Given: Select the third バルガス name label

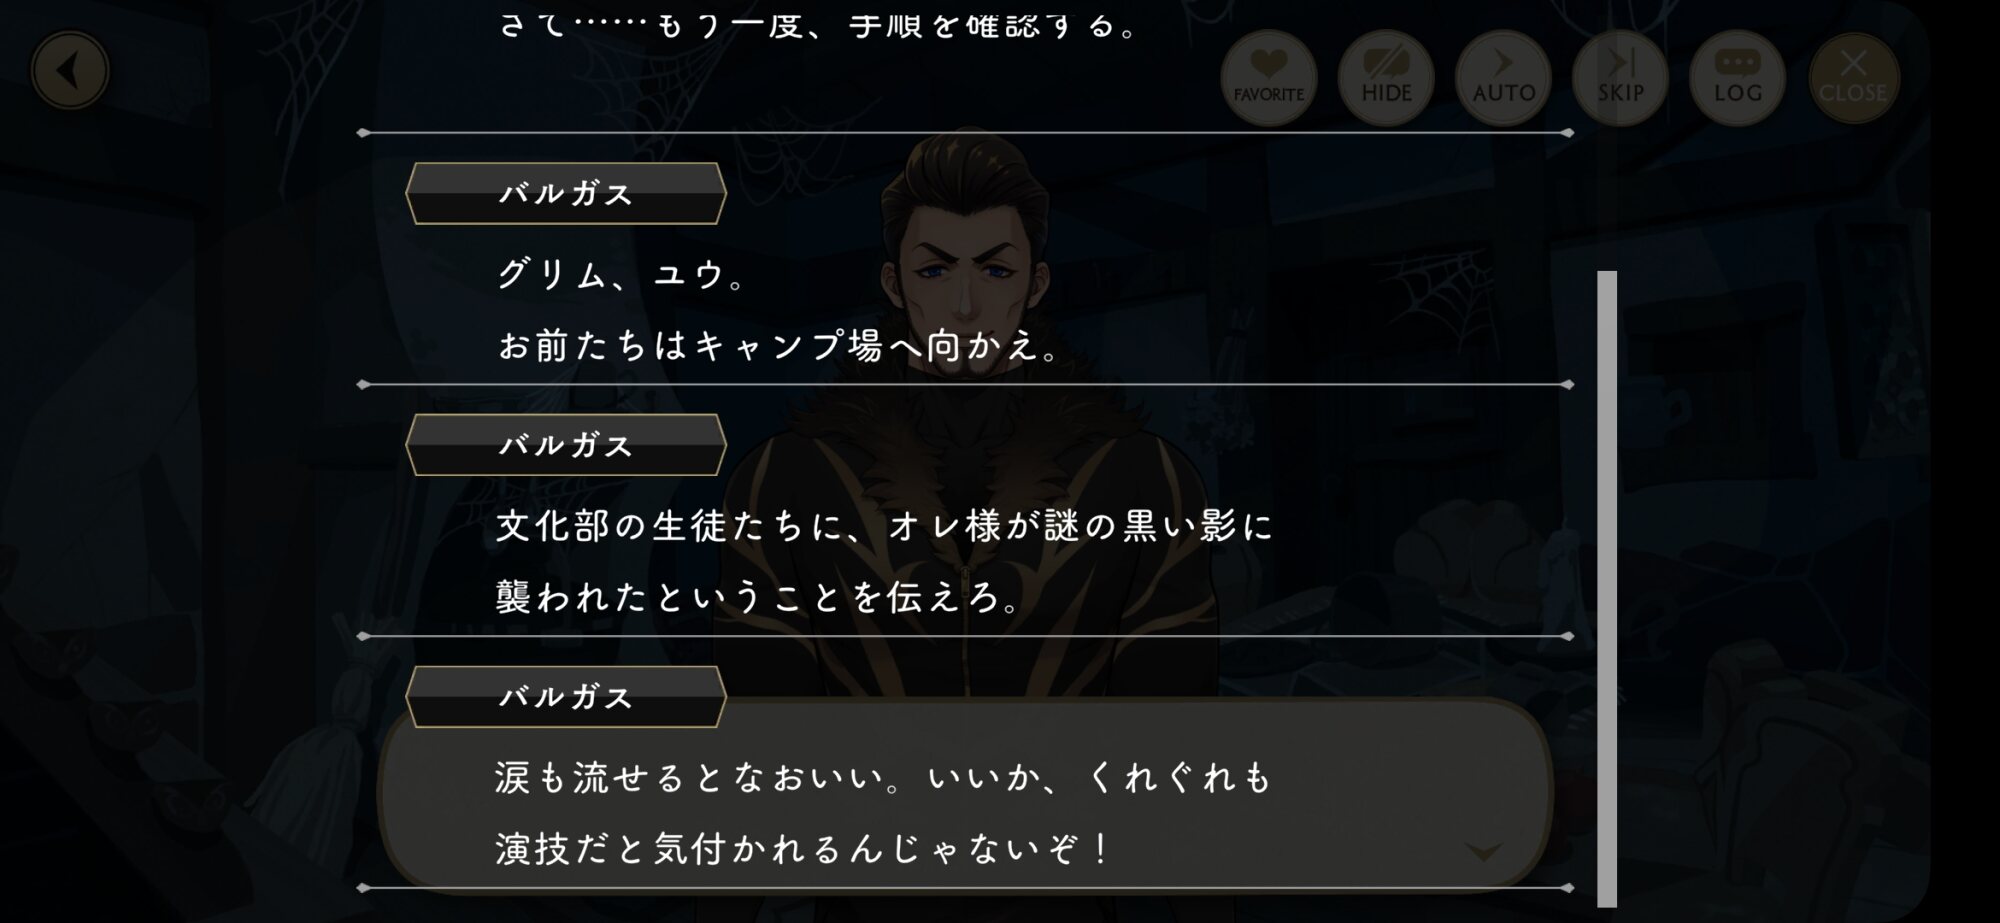Looking at the screenshot, I should point(566,697).
